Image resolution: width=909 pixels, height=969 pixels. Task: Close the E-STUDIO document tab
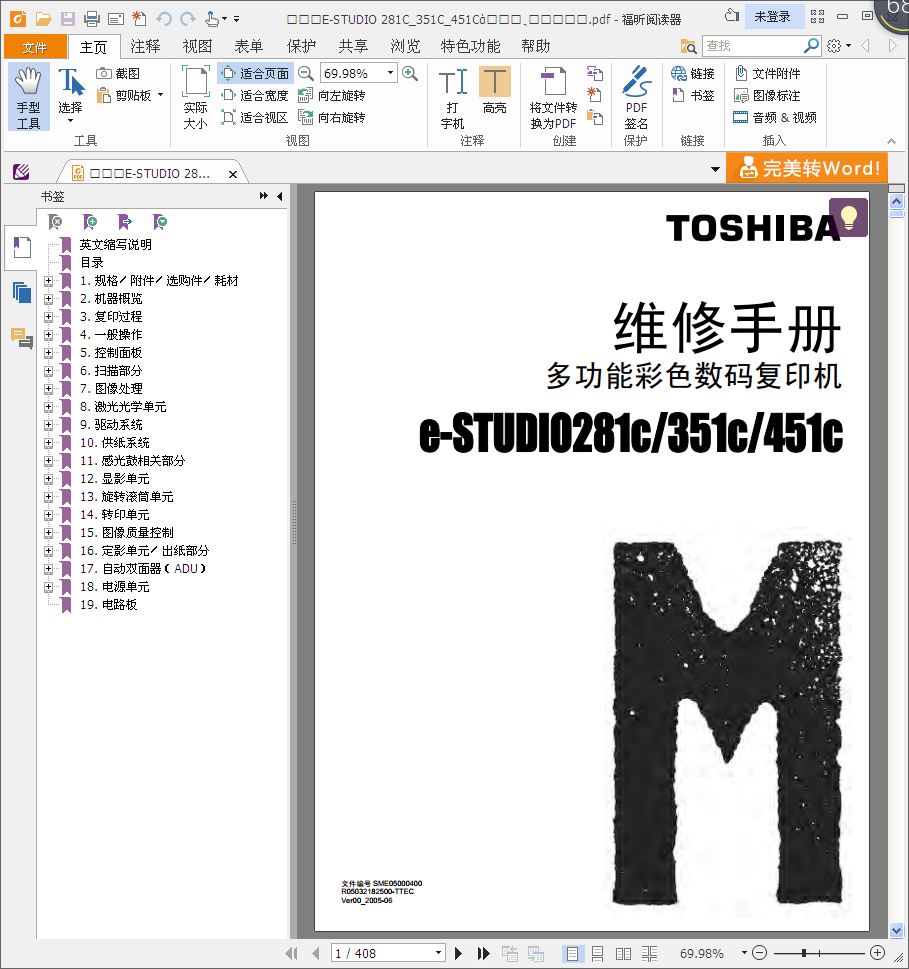coord(233,174)
